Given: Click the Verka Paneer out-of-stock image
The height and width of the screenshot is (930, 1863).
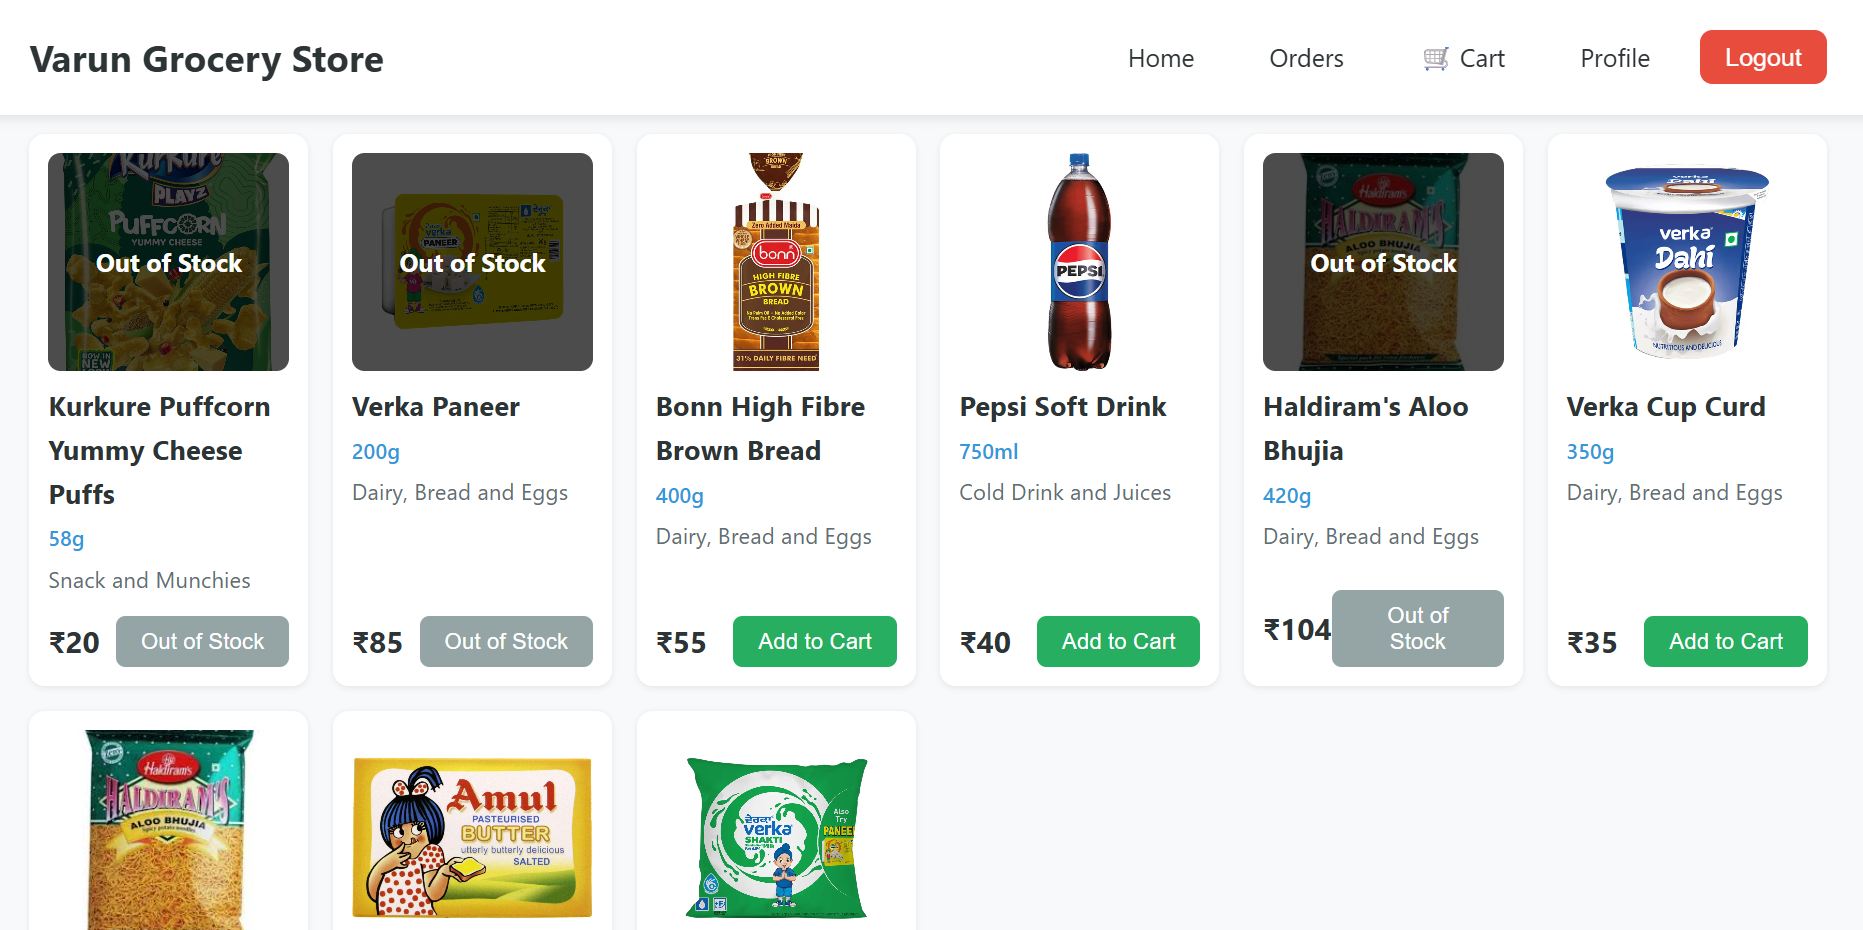Looking at the screenshot, I should click(x=472, y=262).
